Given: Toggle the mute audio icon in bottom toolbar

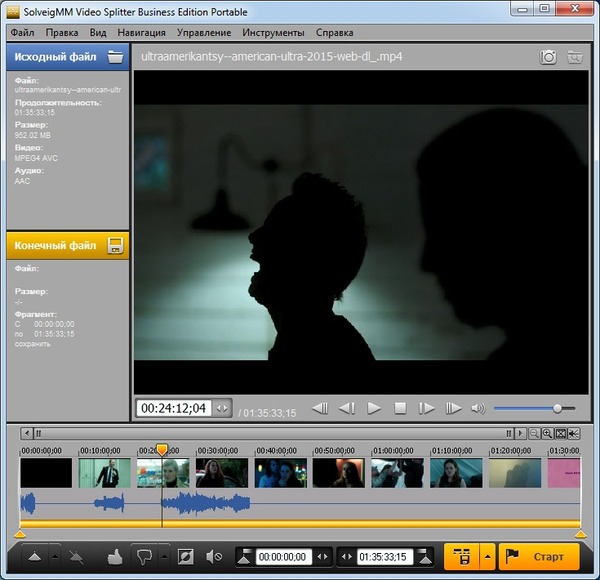Looking at the screenshot, I should click(213, 556).
